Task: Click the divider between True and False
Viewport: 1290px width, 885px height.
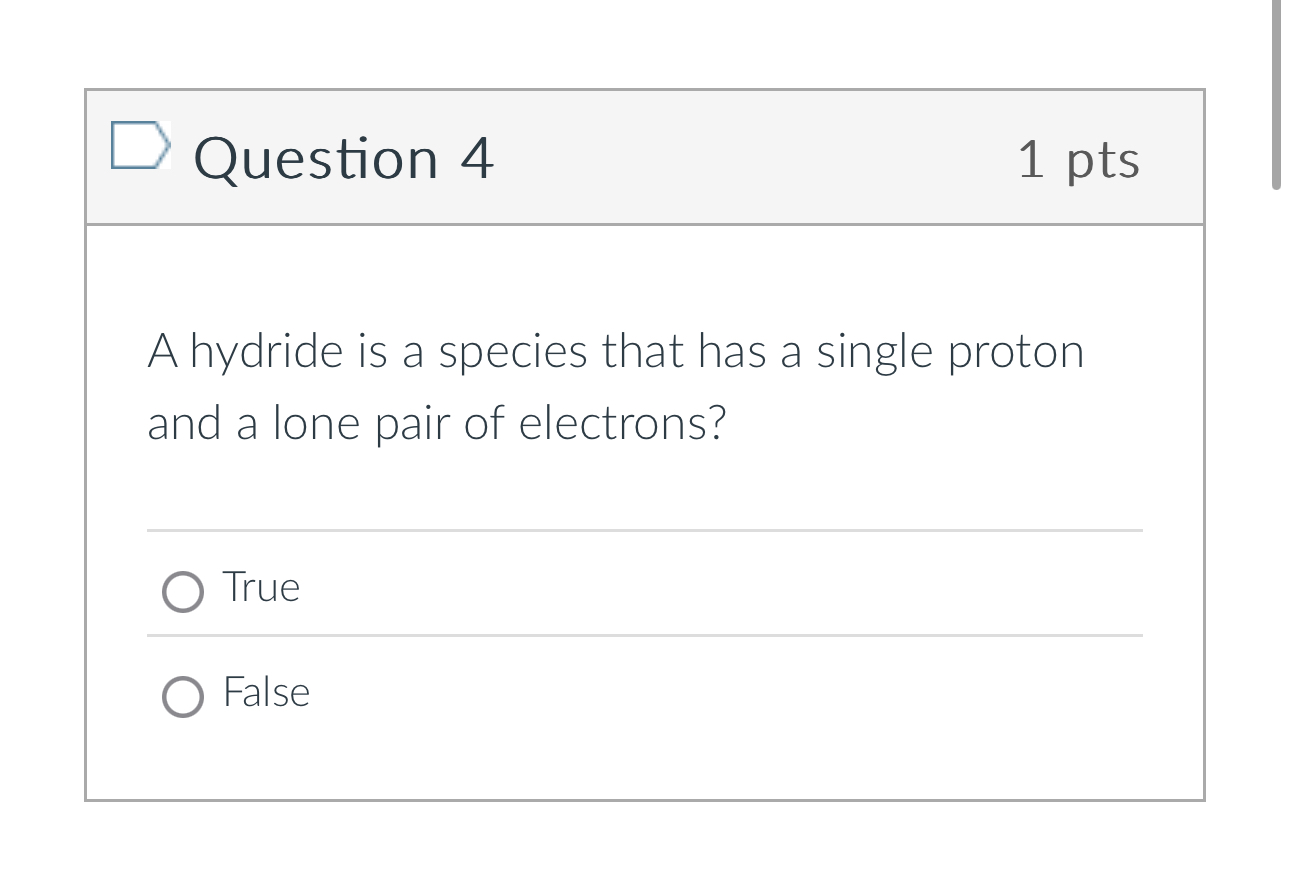Action: pos(645,634)
